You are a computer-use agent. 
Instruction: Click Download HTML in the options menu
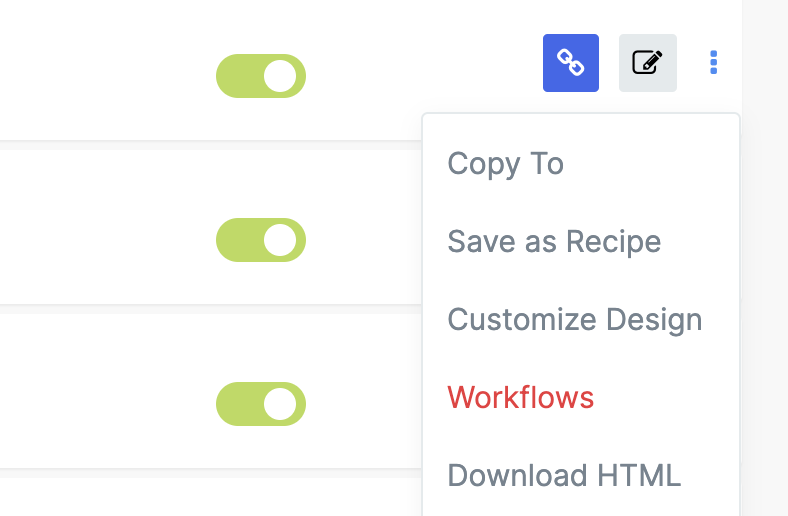click(x=564, y=475)
